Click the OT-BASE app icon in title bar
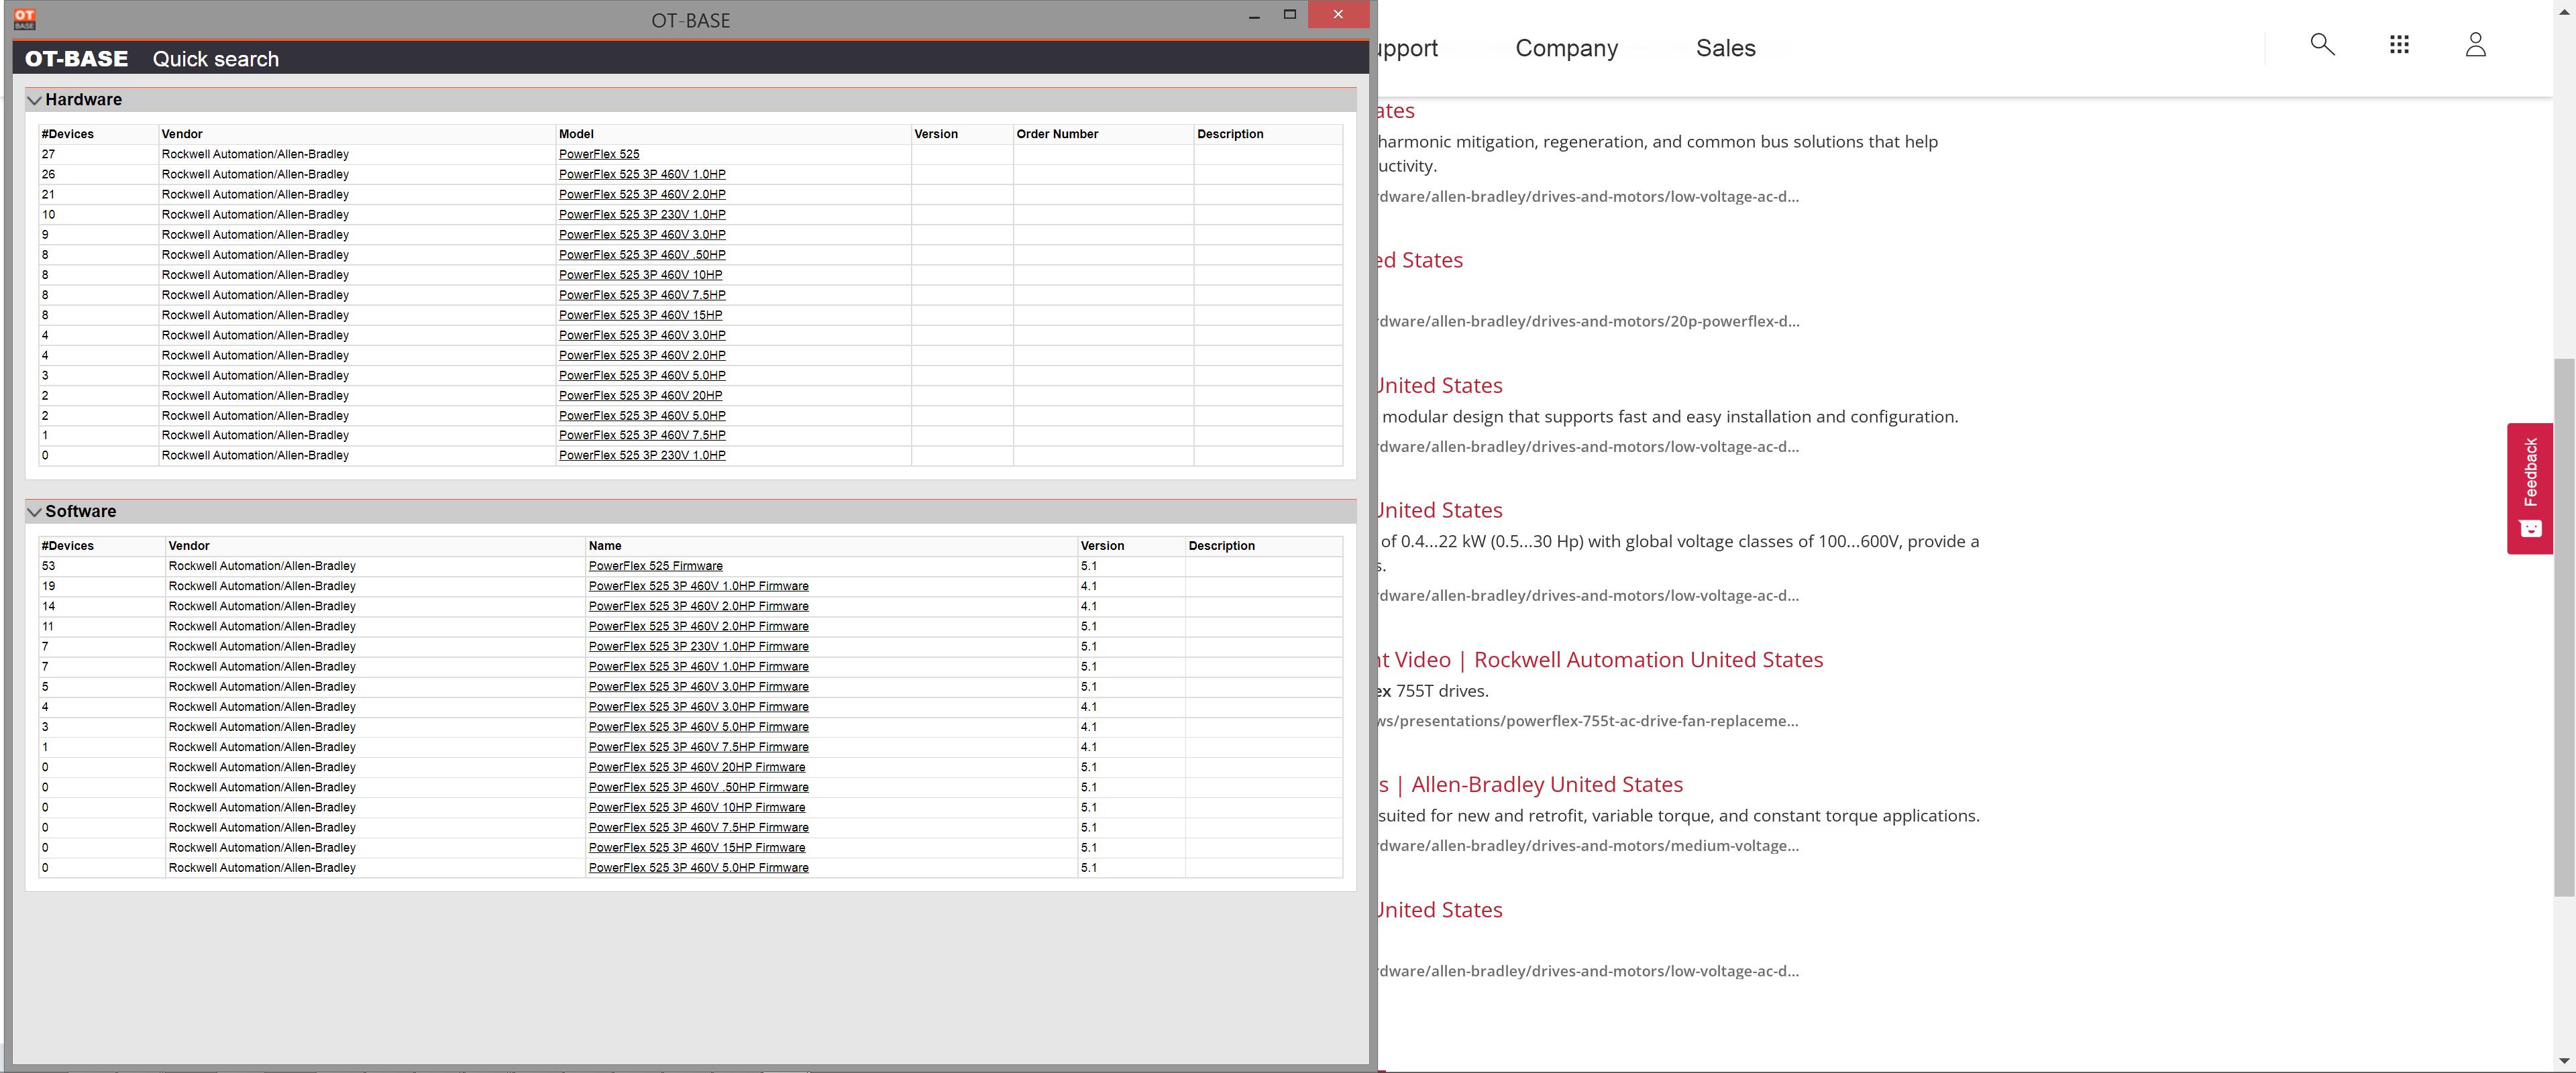The image size is (2576, 1073). coord(24,19)
